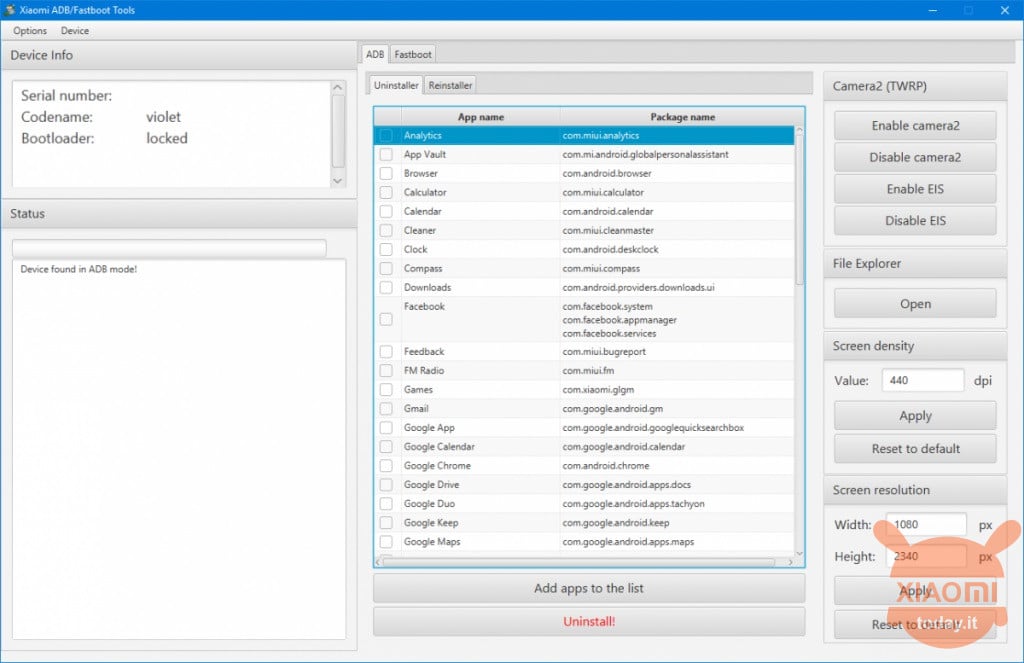Toggle the Clock app checkbox
1024x663 pixels.
(386, 249)
